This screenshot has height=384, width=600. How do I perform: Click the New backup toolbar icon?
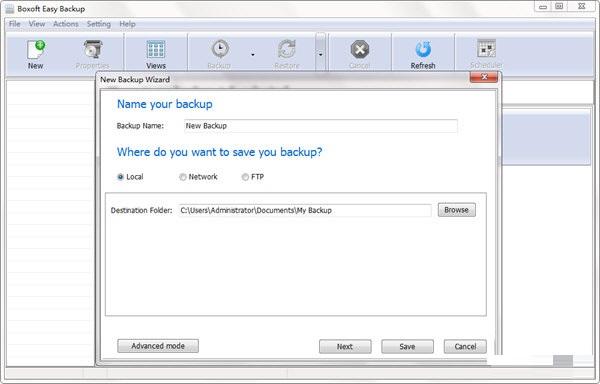(36, 50)
